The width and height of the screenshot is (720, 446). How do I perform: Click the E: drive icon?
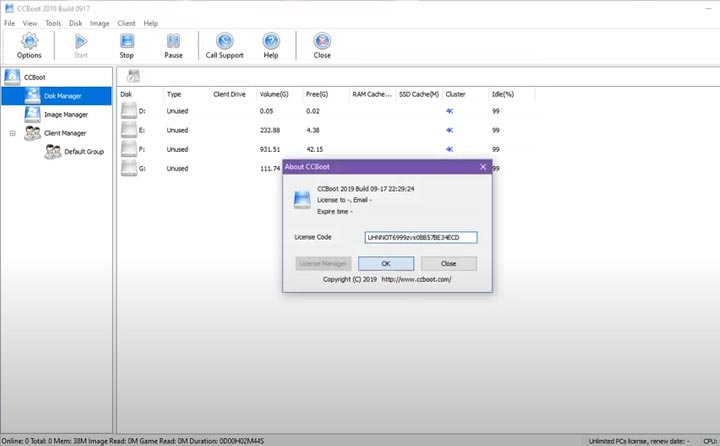(129, 130)
